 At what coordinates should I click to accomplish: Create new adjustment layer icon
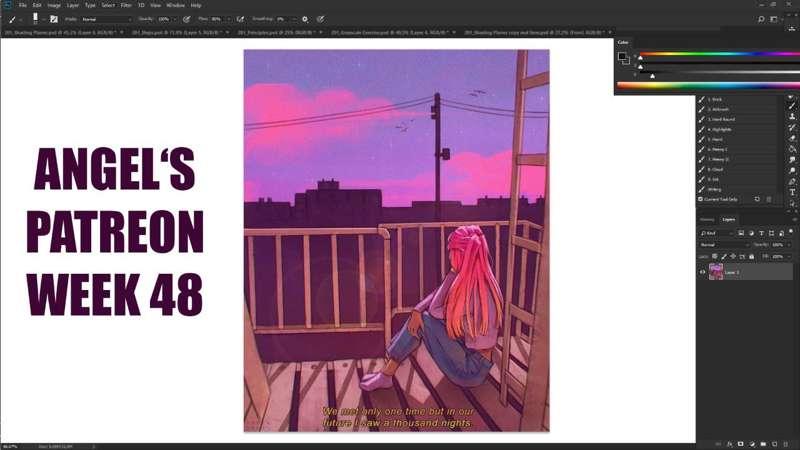coord(752,444)
